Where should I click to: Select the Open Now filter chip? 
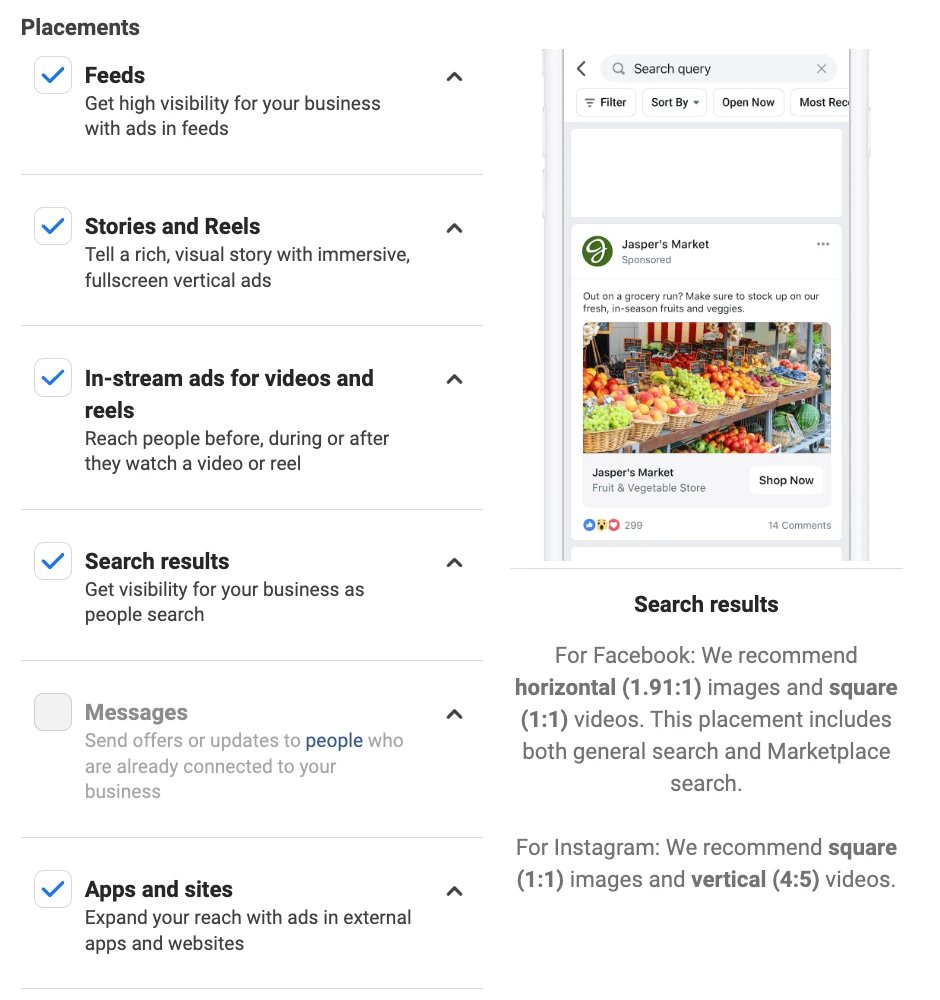[x=748, y=102]
